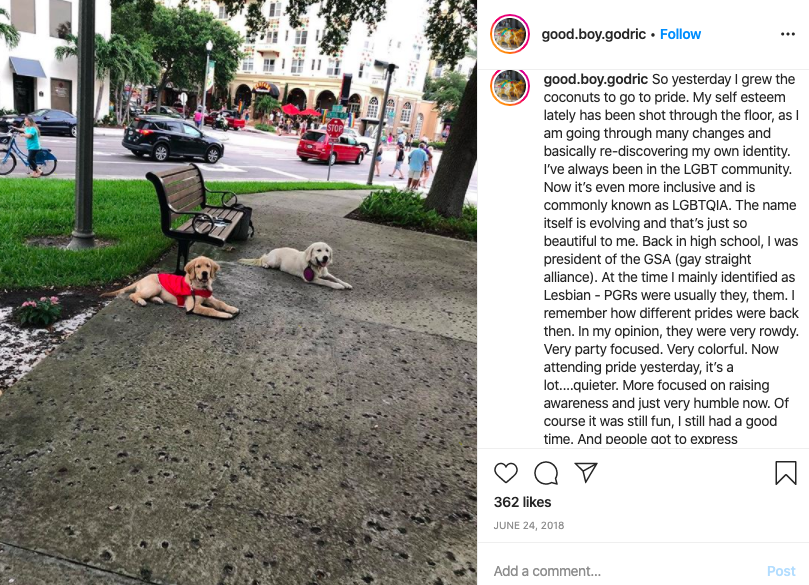Open comments via the speech bubble icon
This screenshot has height=585, width=809.
[x=546, y=473]
